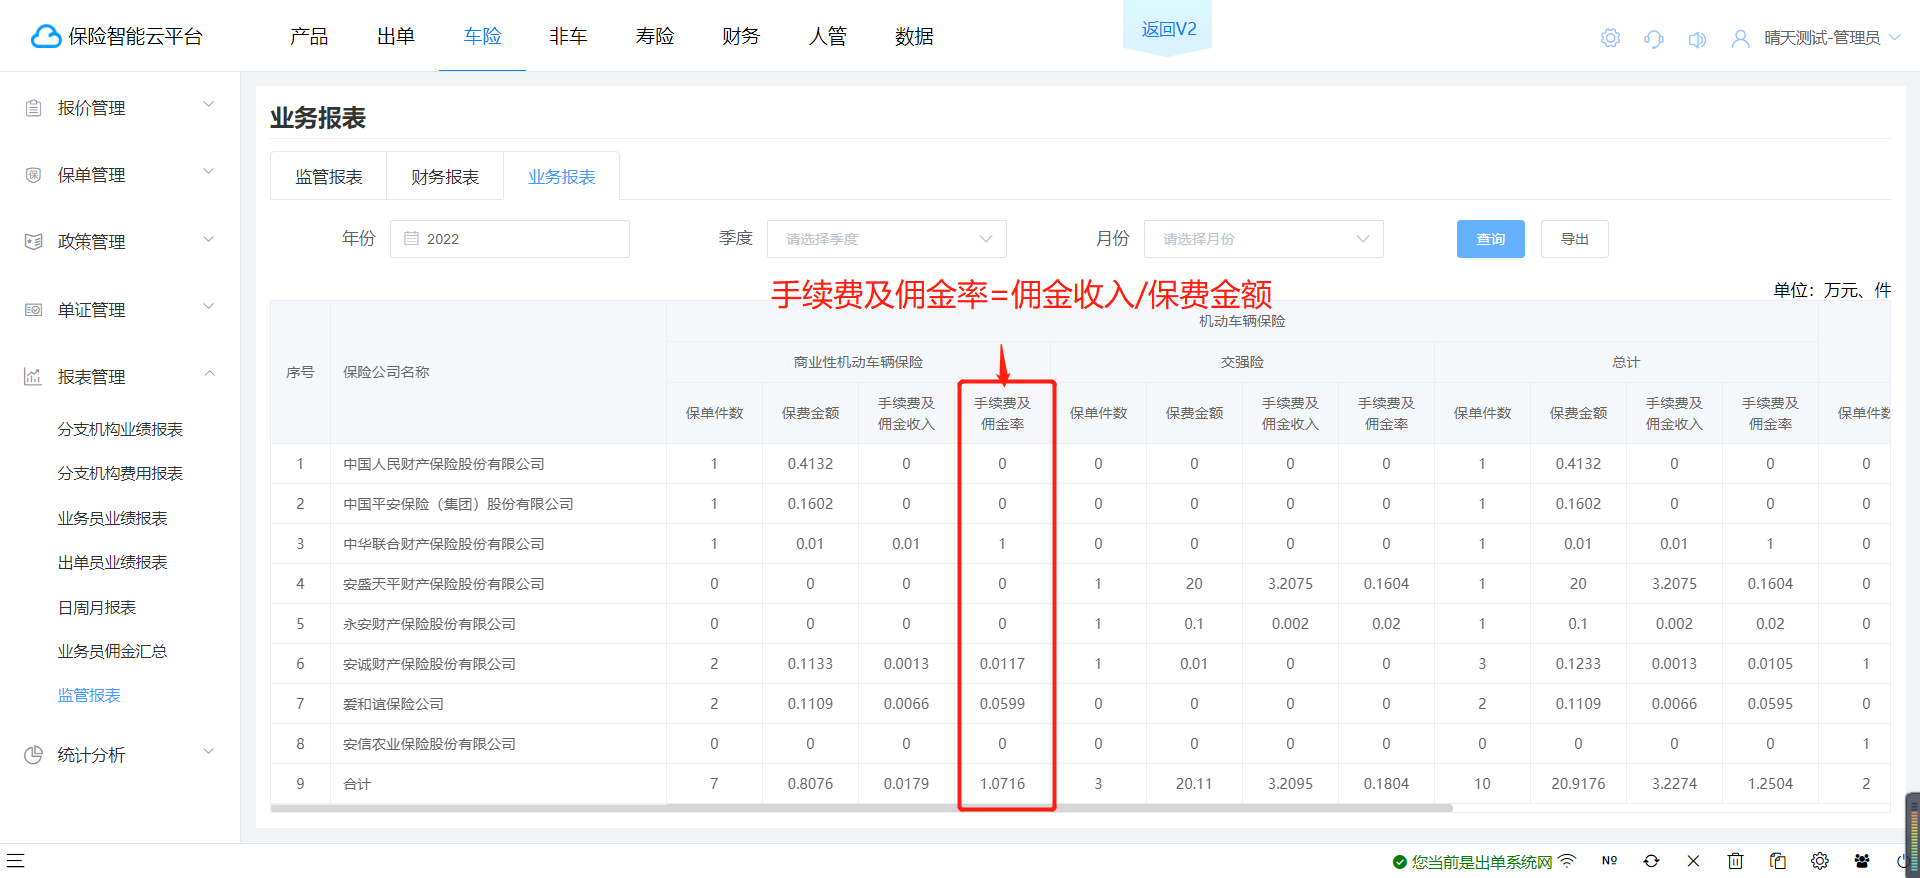Open the 财务 top menu
1920x878 pixels.
pyautogui.click(x=741, y=36)
